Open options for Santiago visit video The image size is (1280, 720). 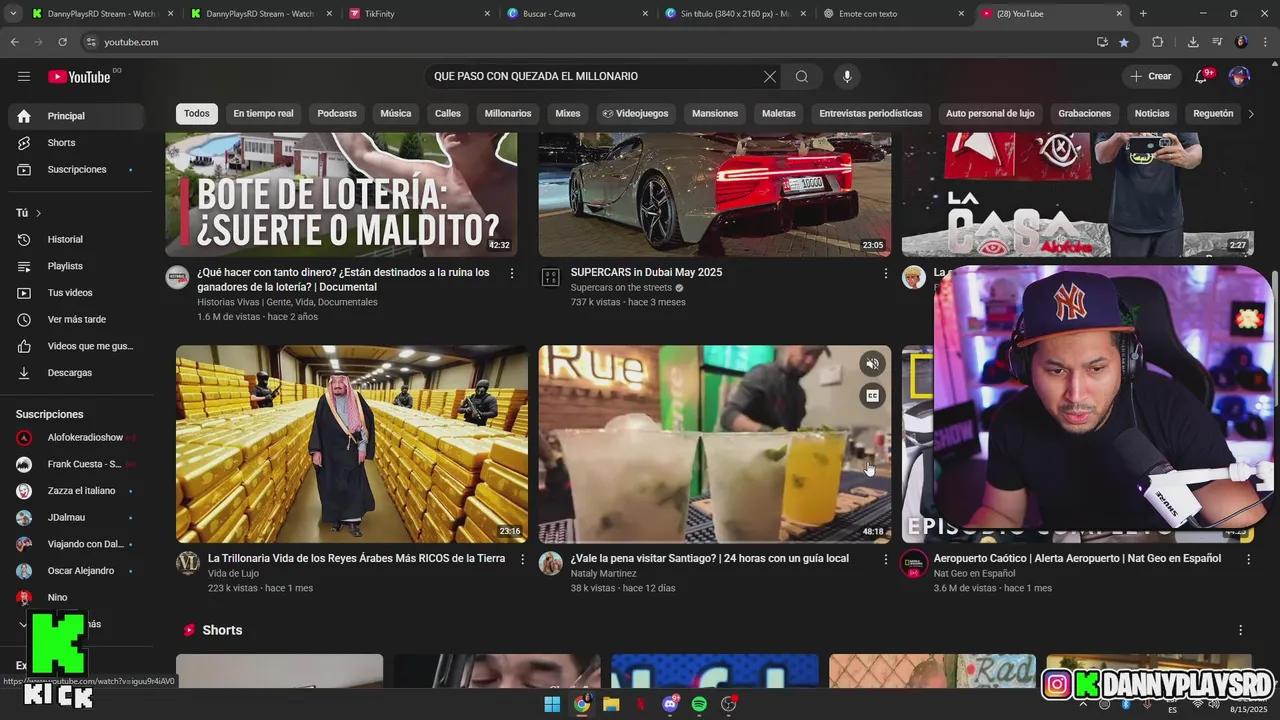pyautogui.click(x=885, y=559)
